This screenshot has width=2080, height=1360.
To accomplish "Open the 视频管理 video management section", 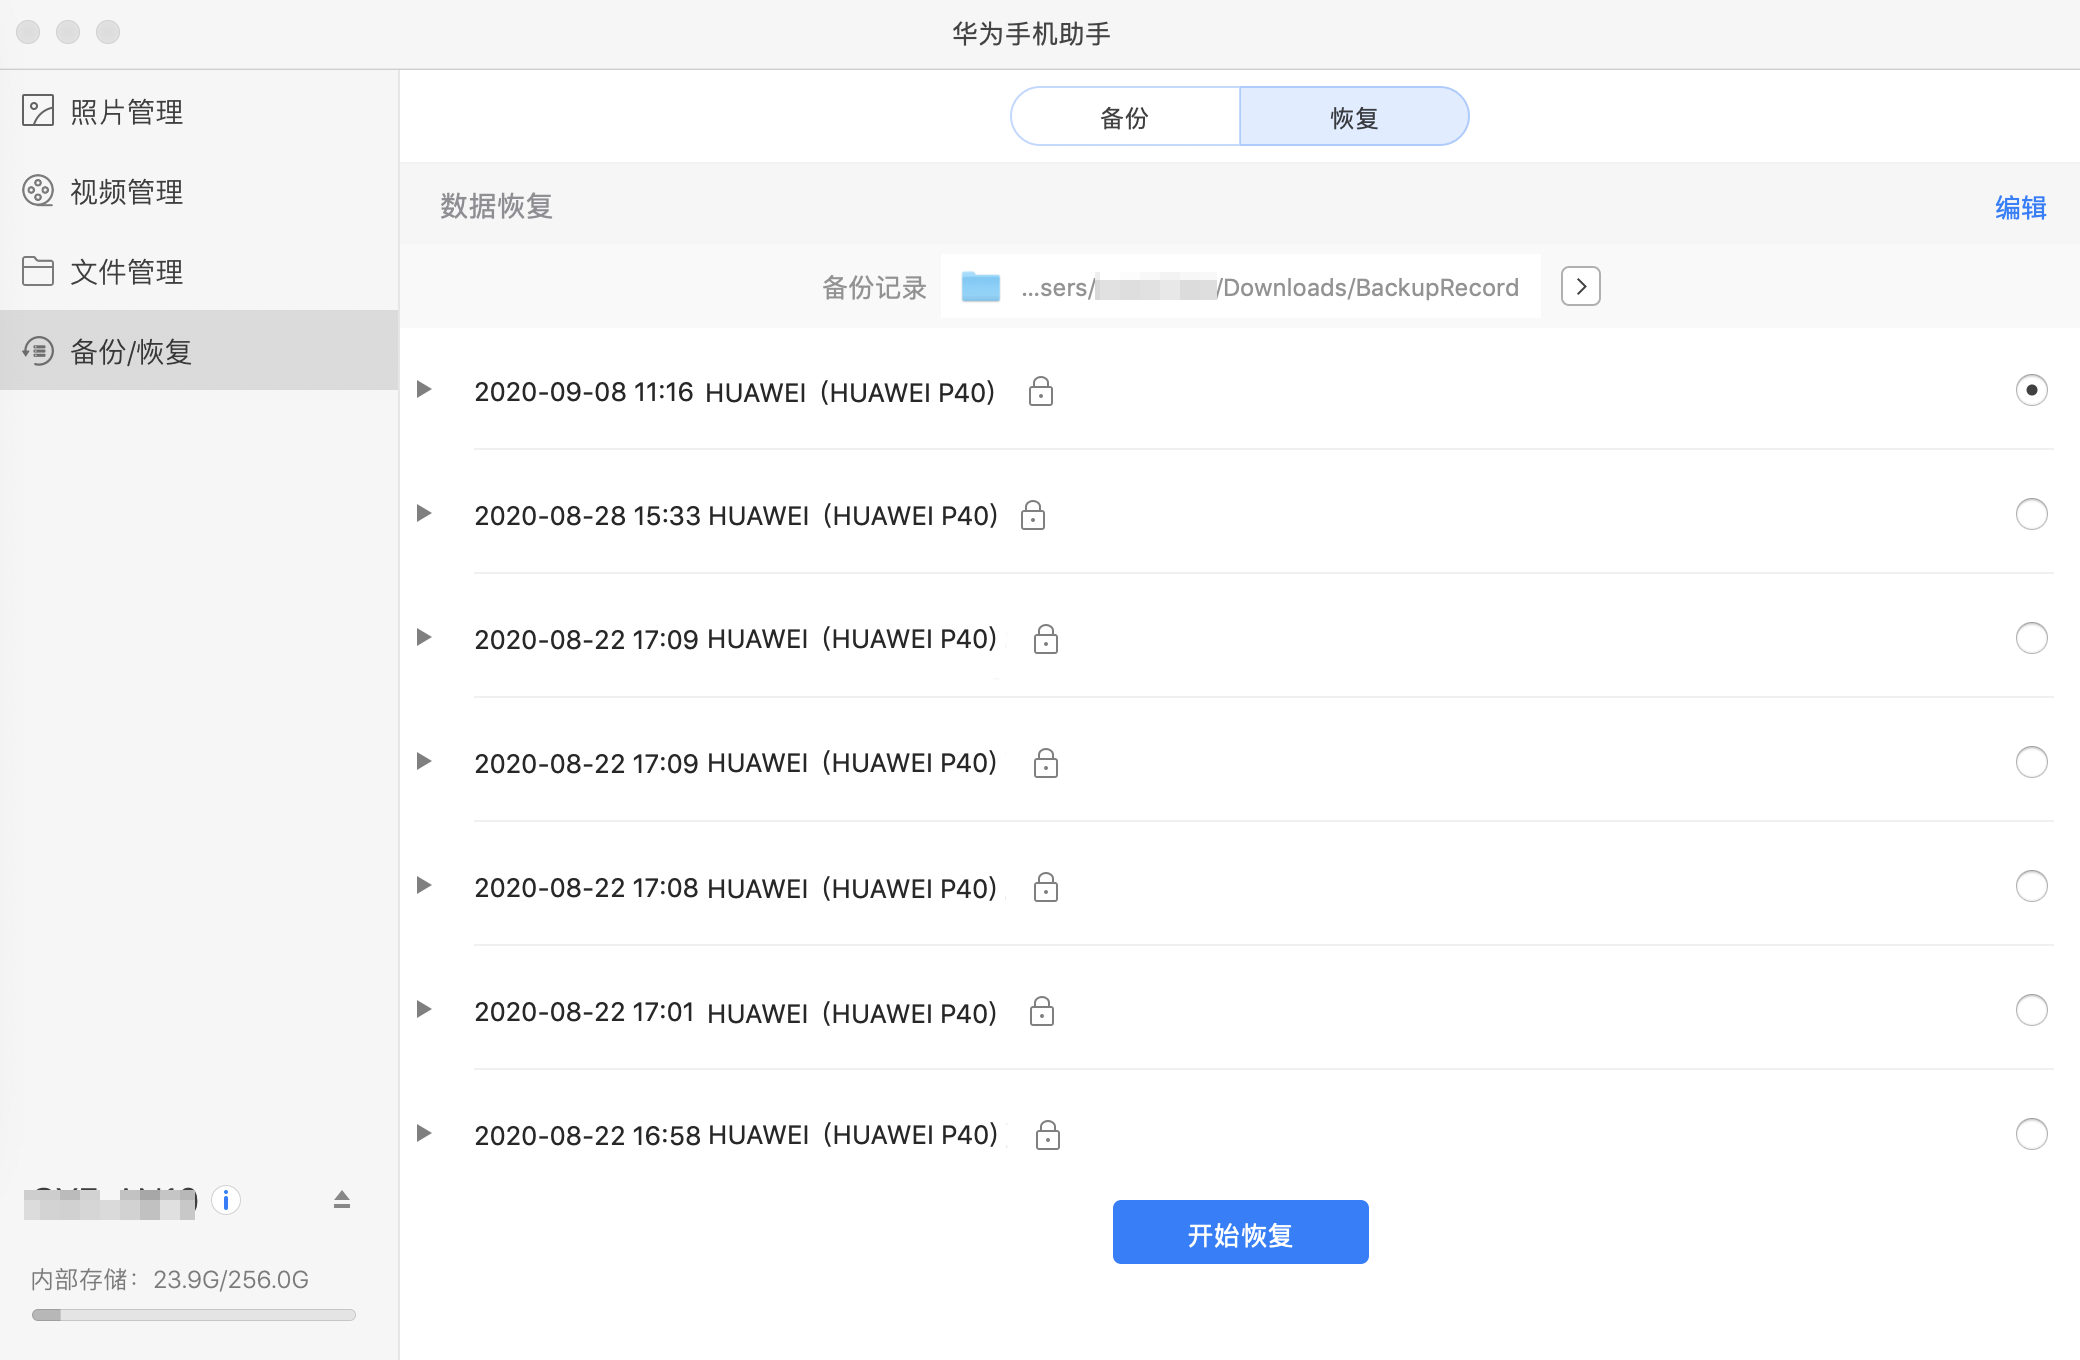I will pos(124,191).
